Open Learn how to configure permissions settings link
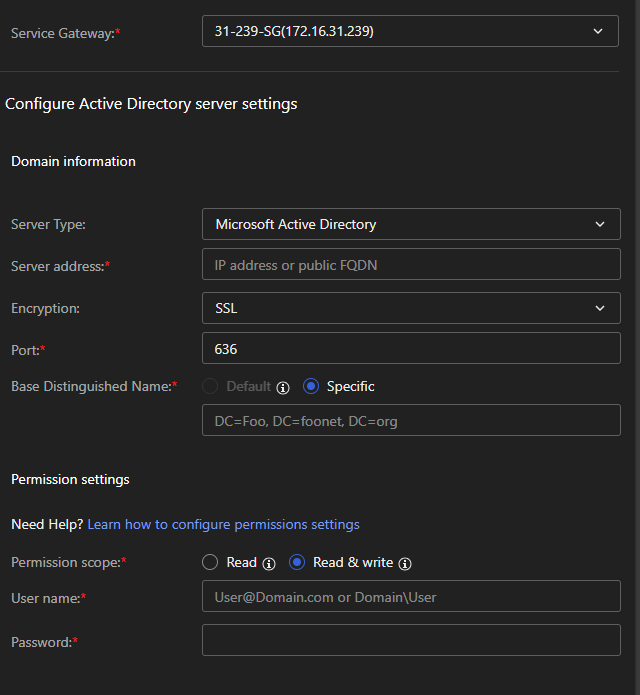640x695 pixels. (223, 524)
